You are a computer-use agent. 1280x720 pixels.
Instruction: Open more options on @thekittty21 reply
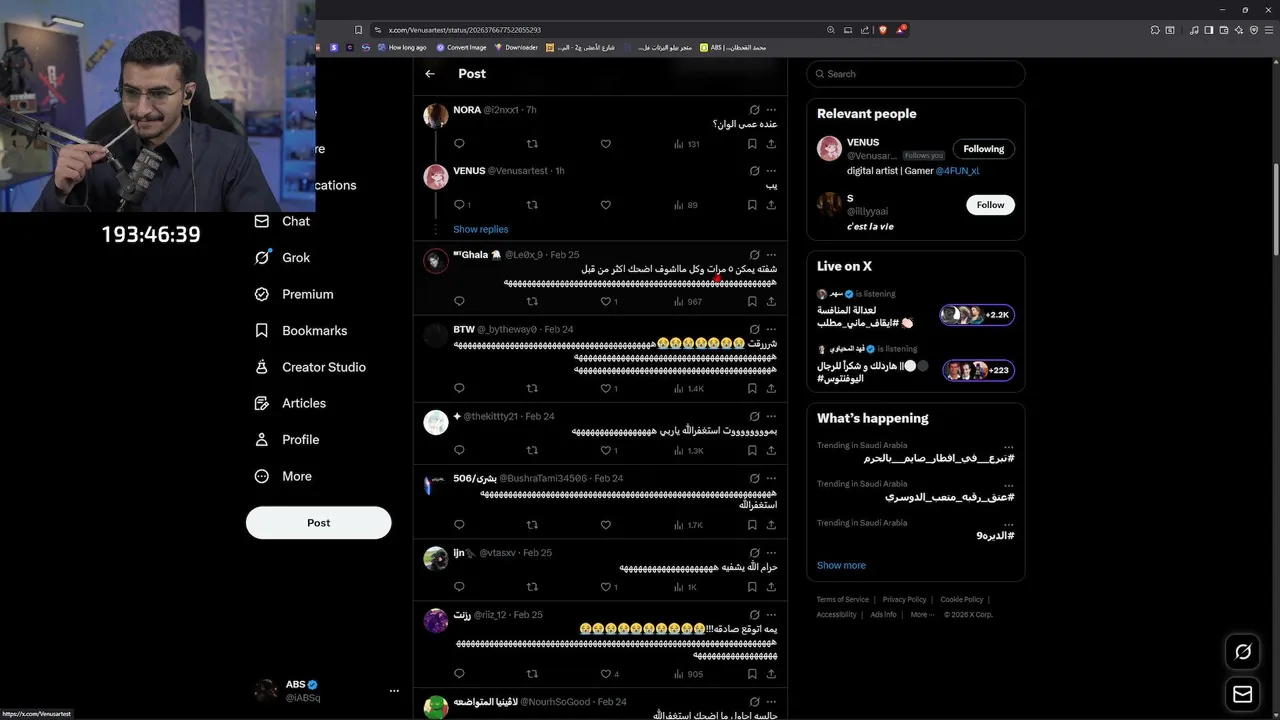[771, 416]
